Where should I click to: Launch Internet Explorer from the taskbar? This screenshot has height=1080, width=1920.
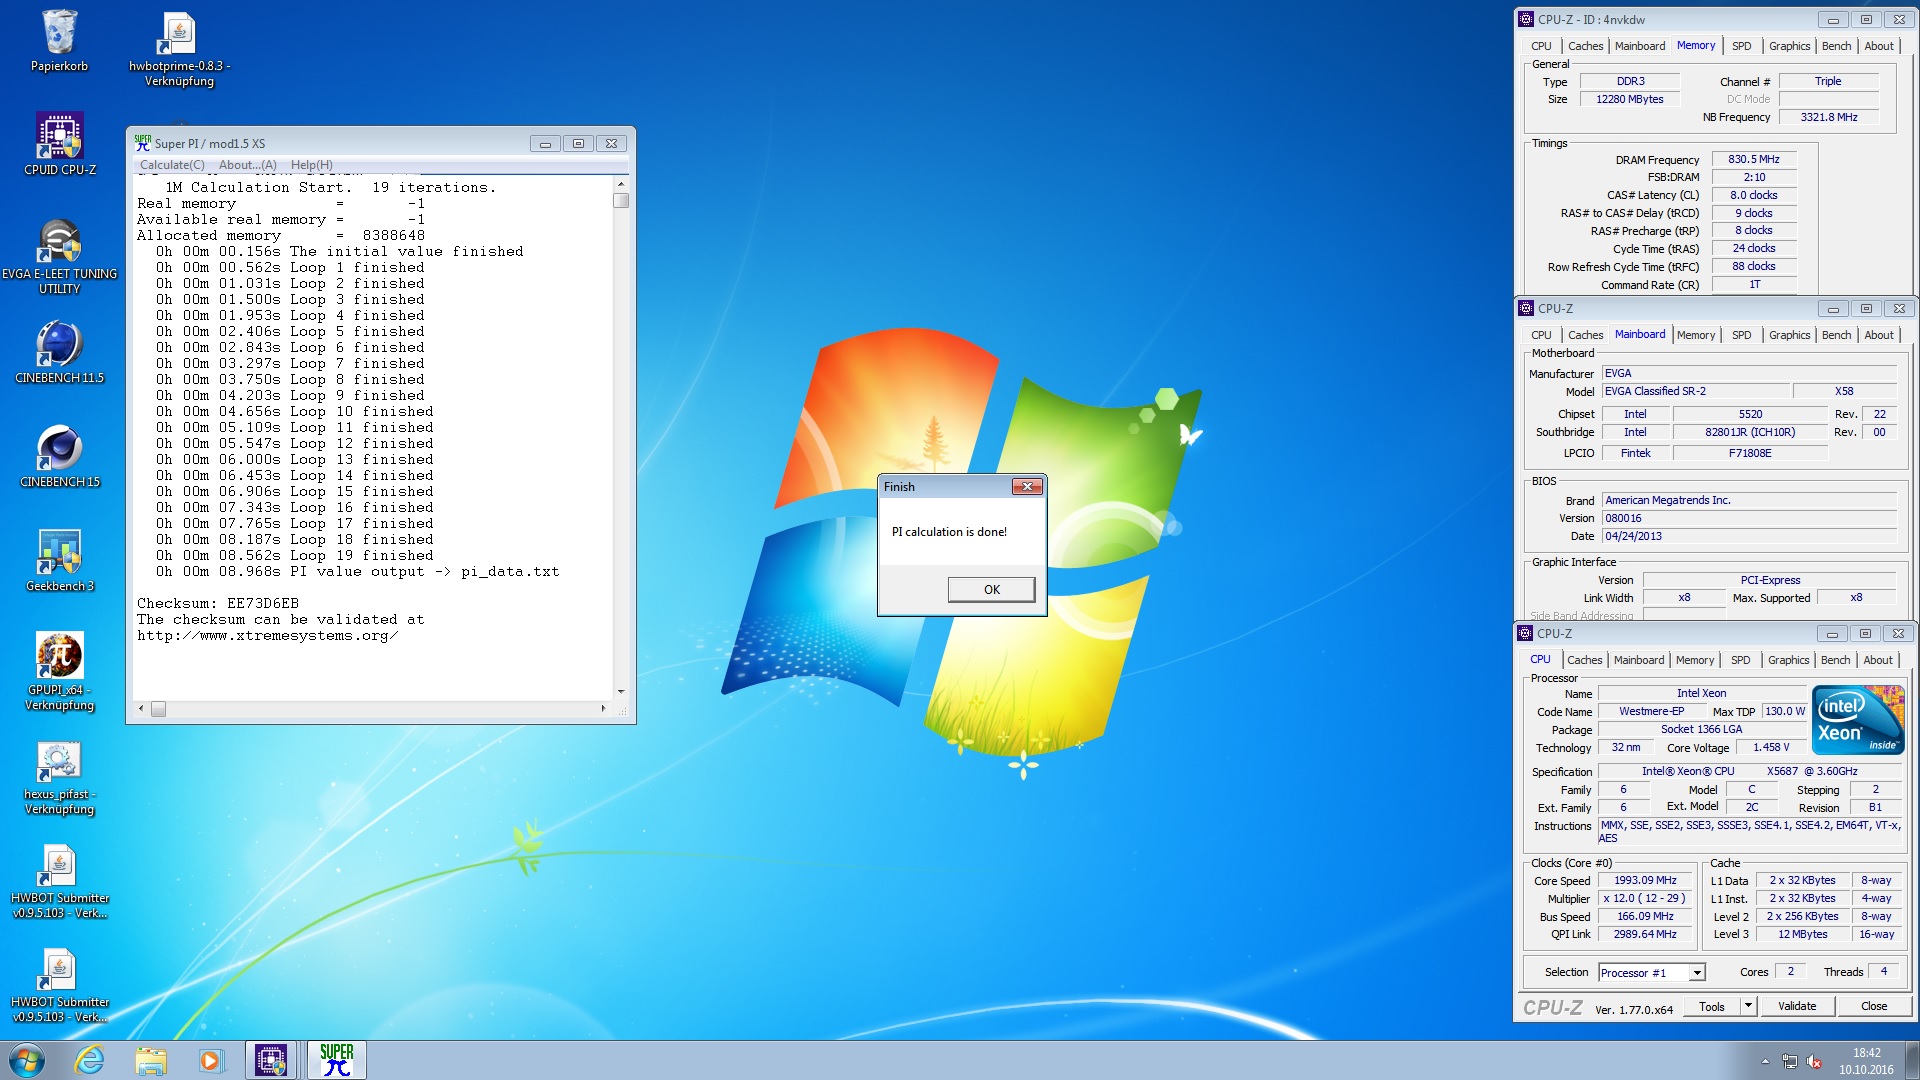(90, 1060)
